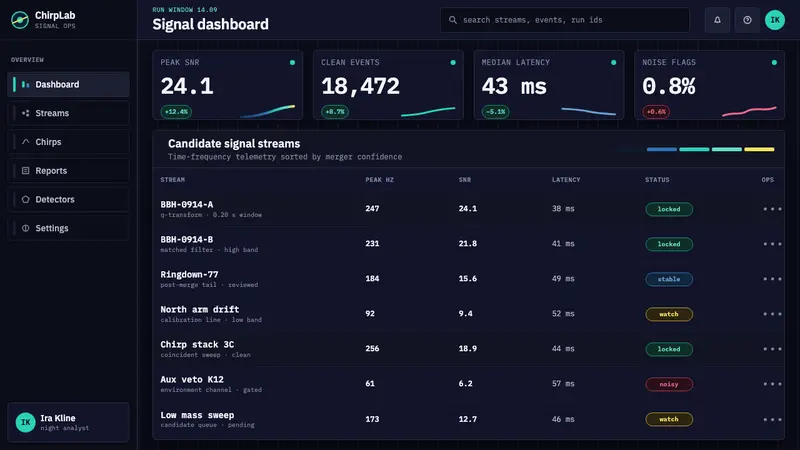800x450 pixels.
Task: Select the first teal legend swatch
Action: 694,149
